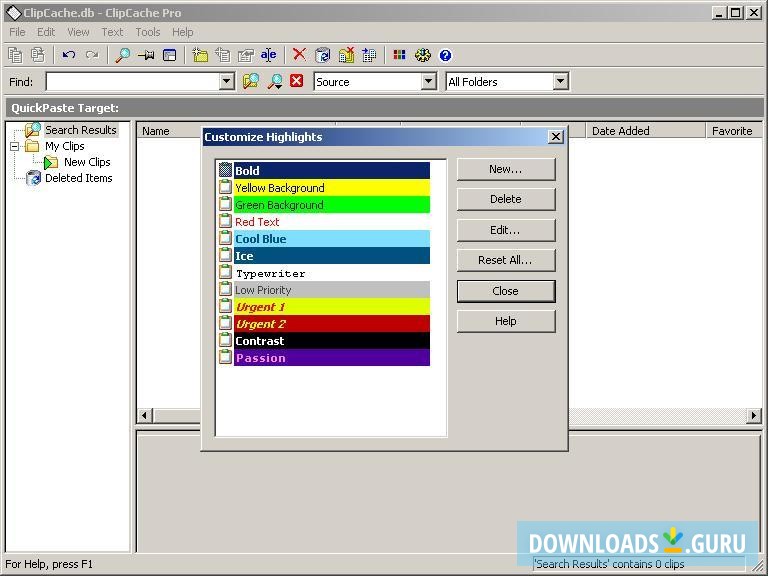Open the Tools menu
The height and width of the screenshot is (576, 768).
pos(148,32)
